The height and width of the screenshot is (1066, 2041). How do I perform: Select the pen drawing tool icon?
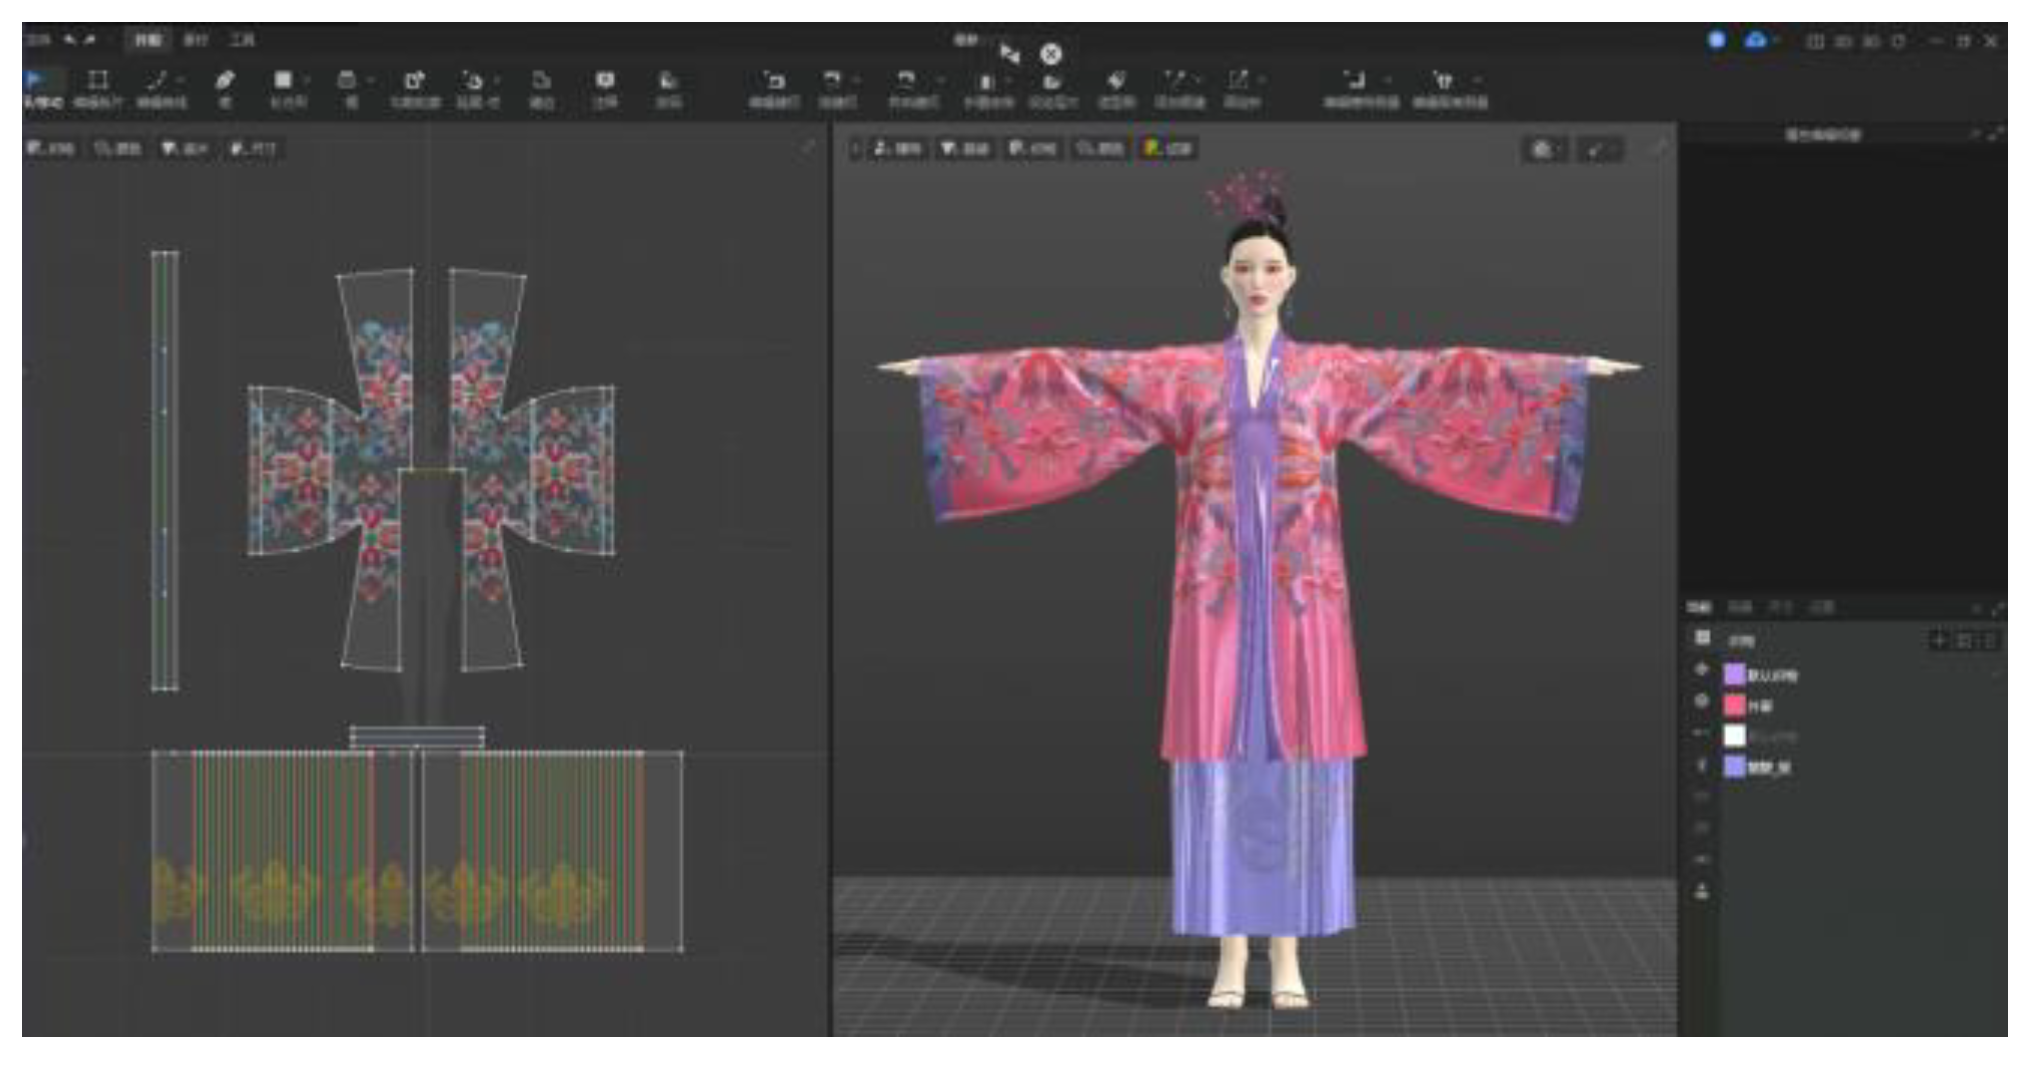coord(225,80)
